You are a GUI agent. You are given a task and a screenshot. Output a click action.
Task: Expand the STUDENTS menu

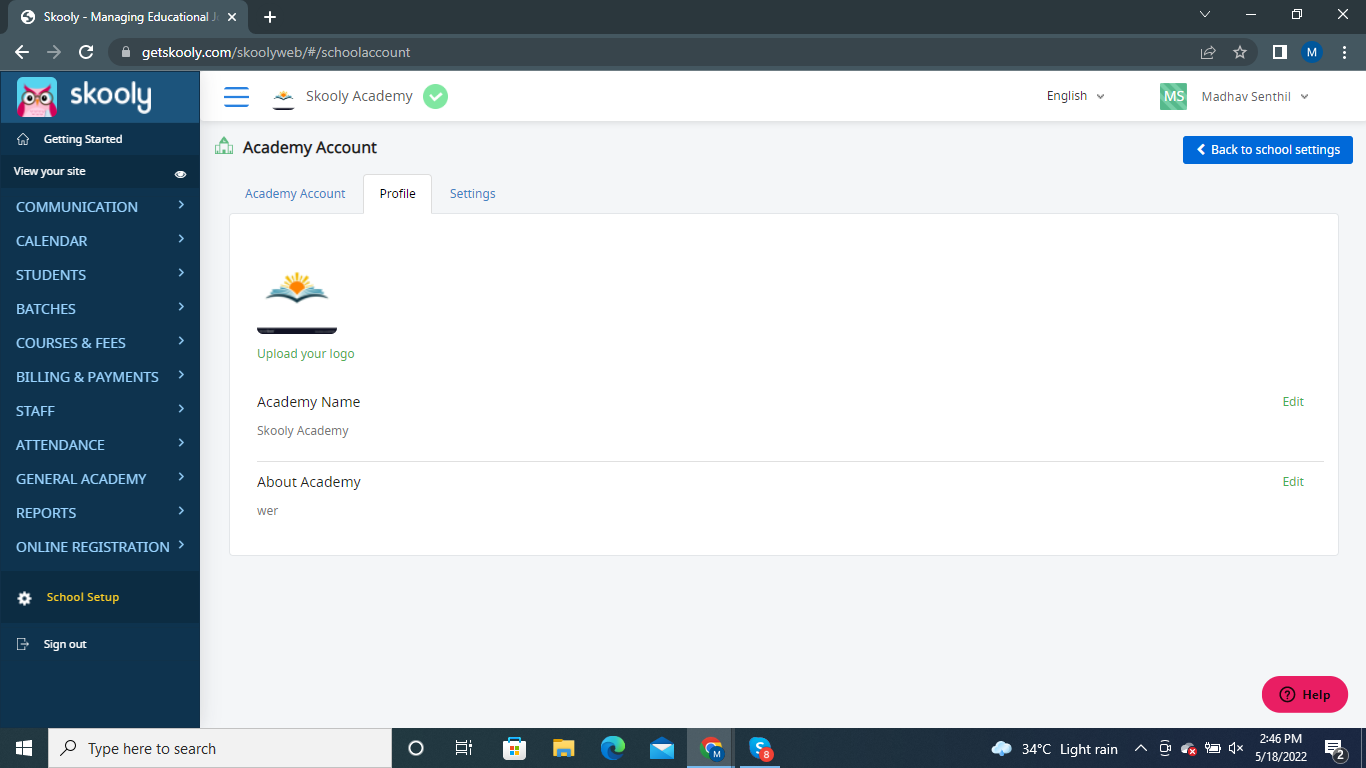tap(100, 275)
